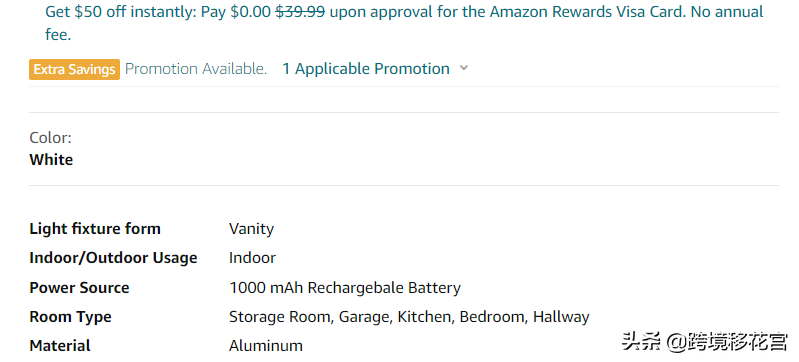Click the Vanity value text

point(251,229)
